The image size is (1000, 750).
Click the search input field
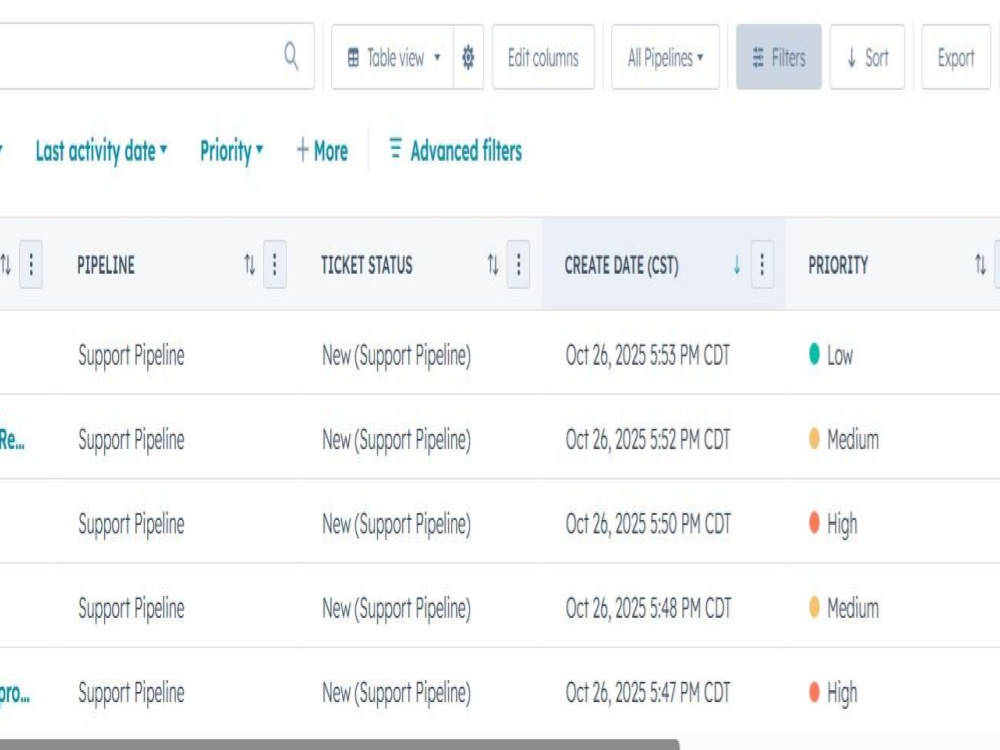point(156,56)
